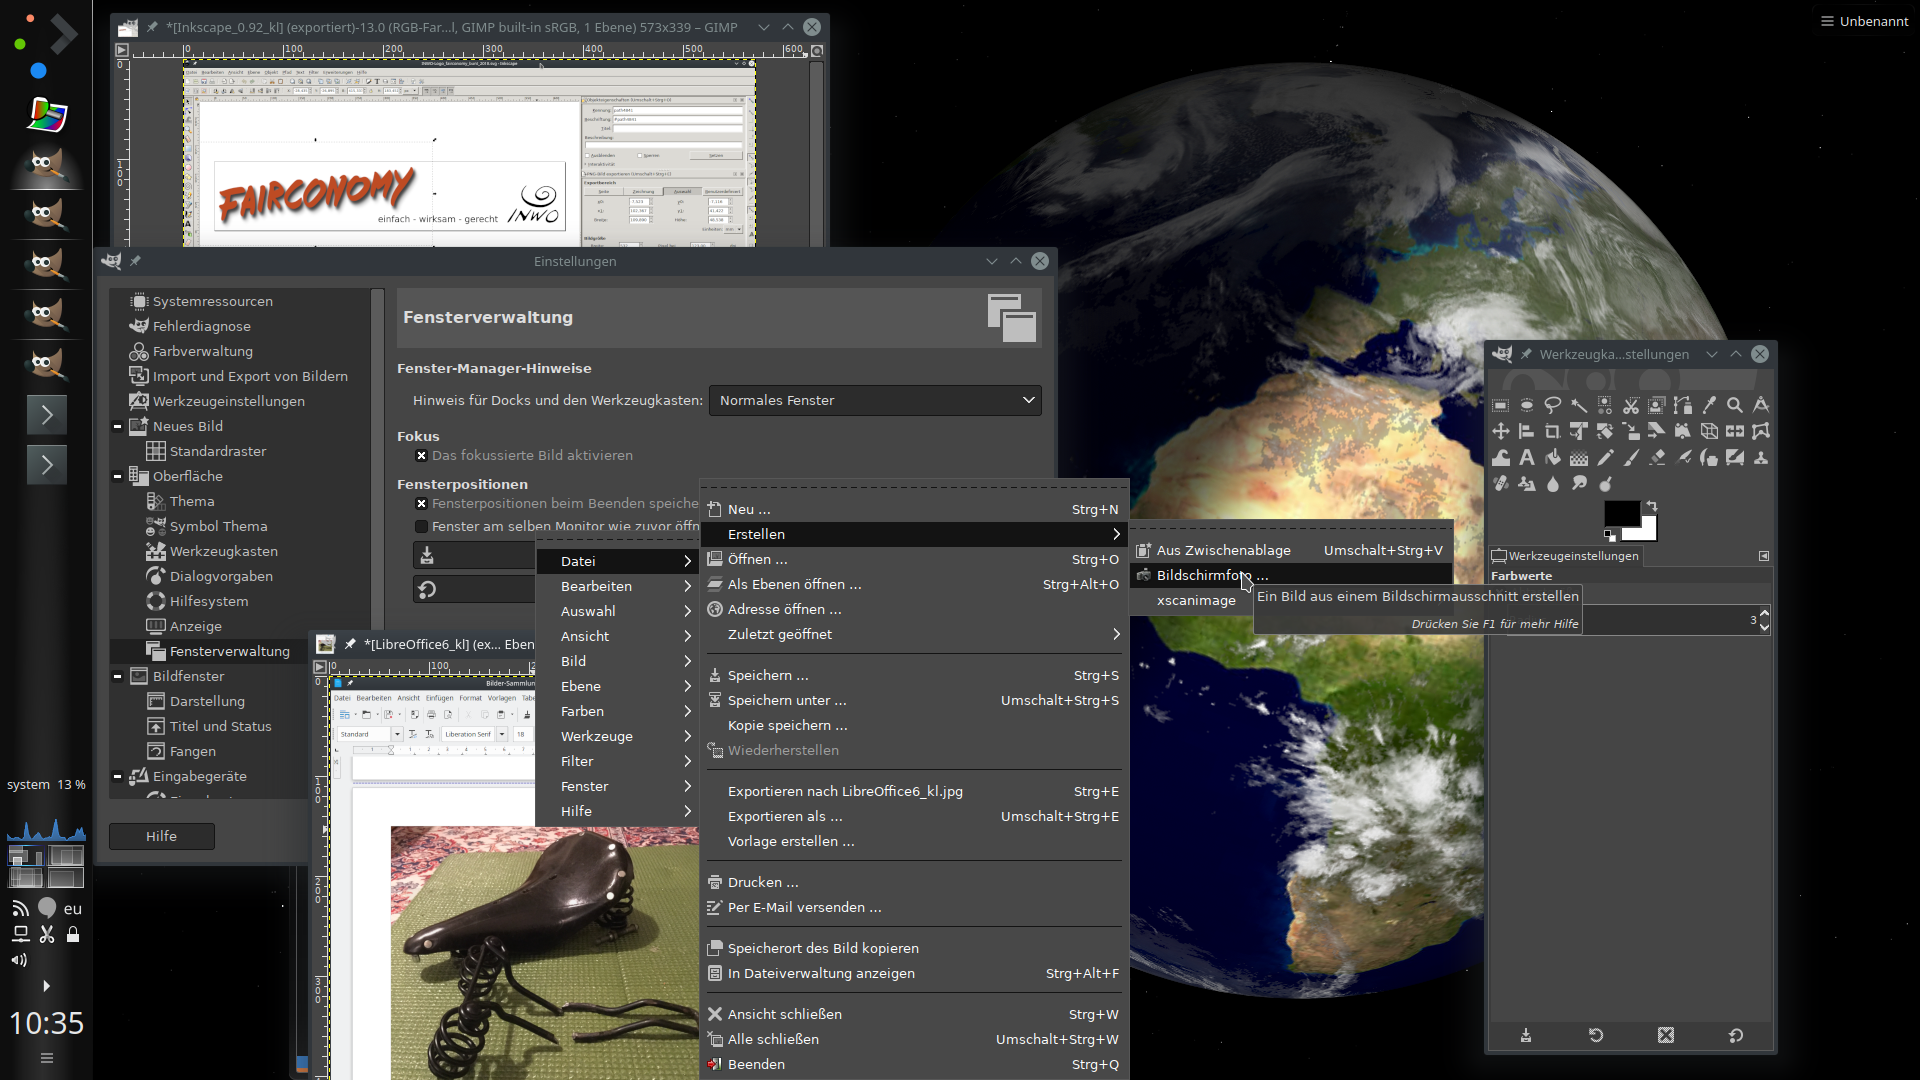Viewport: 1920px width, 1080px height.
Task: Choose 'Bildschirmfoto ...' menu entry
Action: click(1290, 576)
